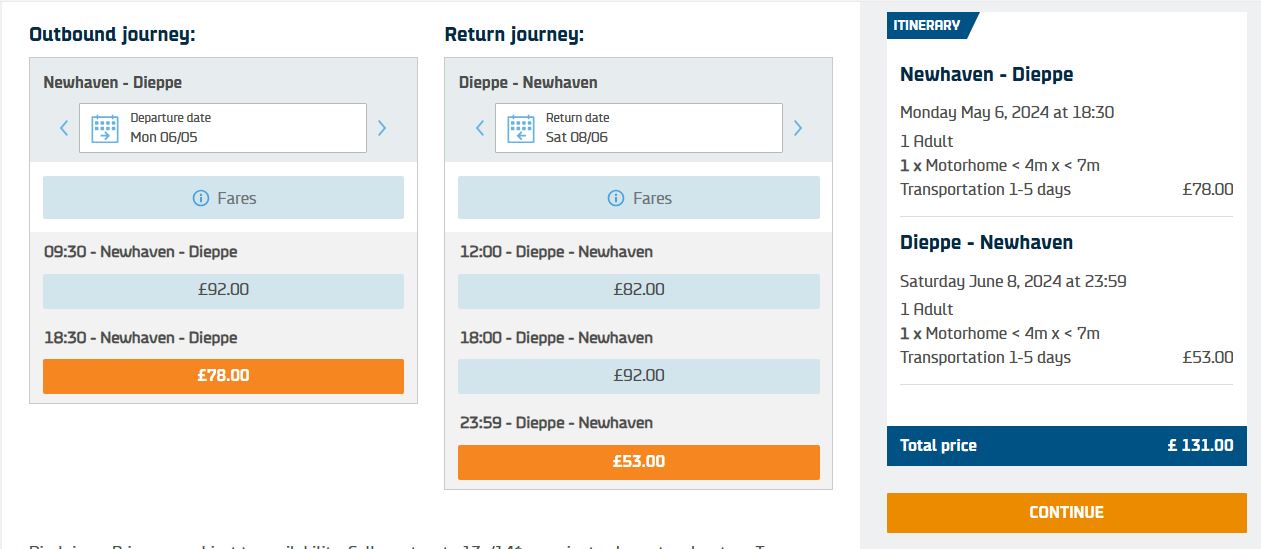
Task: Choose the 18:00 return £92.00 fare
Action: (x=639, y=376)
